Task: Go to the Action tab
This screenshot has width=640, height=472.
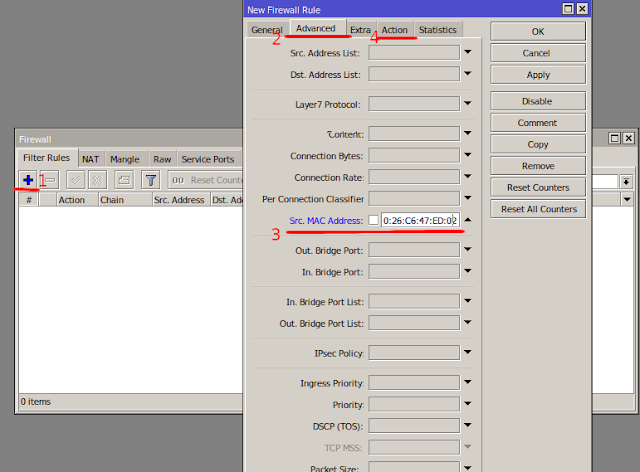Action: [x=395, y=30]
